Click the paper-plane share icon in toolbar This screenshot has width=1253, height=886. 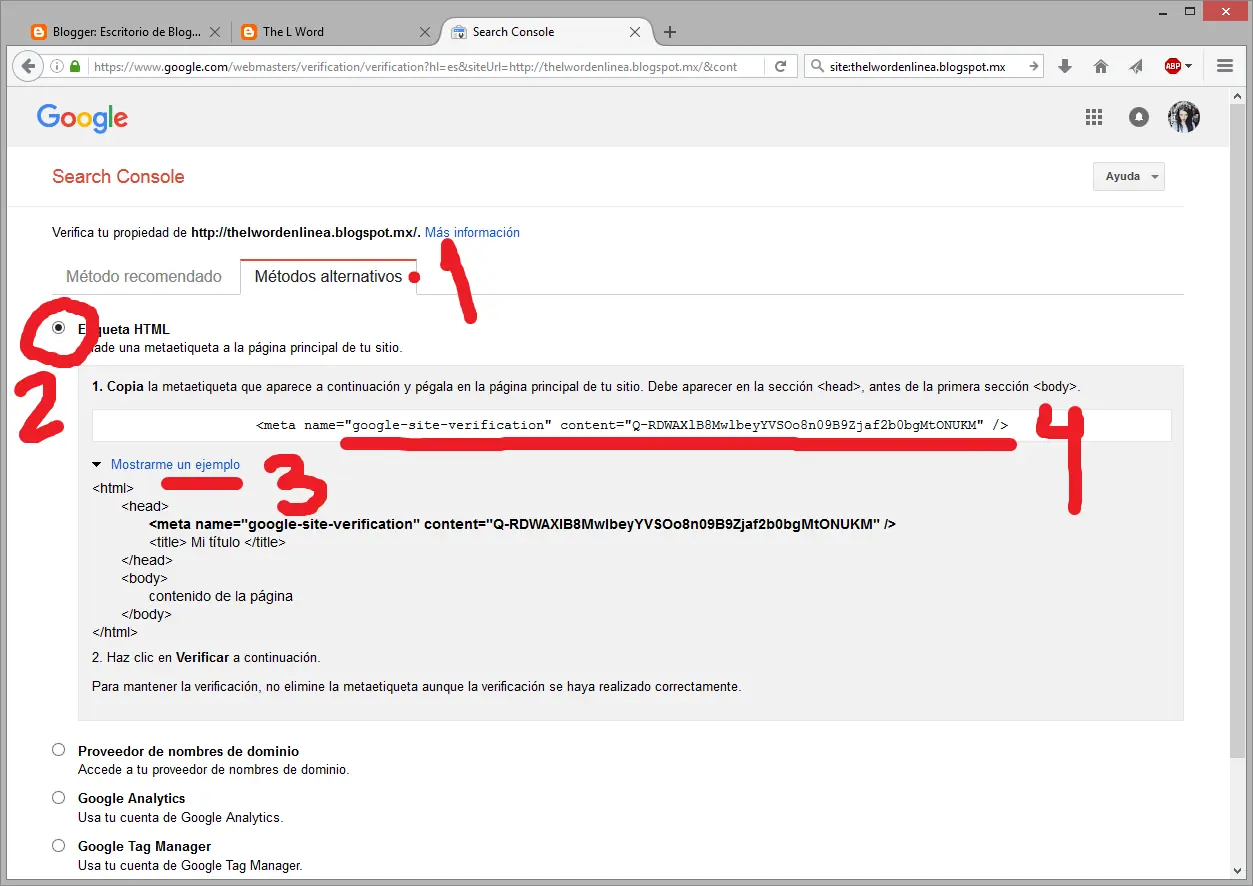pyautogui.click(x=1136, y=66)
